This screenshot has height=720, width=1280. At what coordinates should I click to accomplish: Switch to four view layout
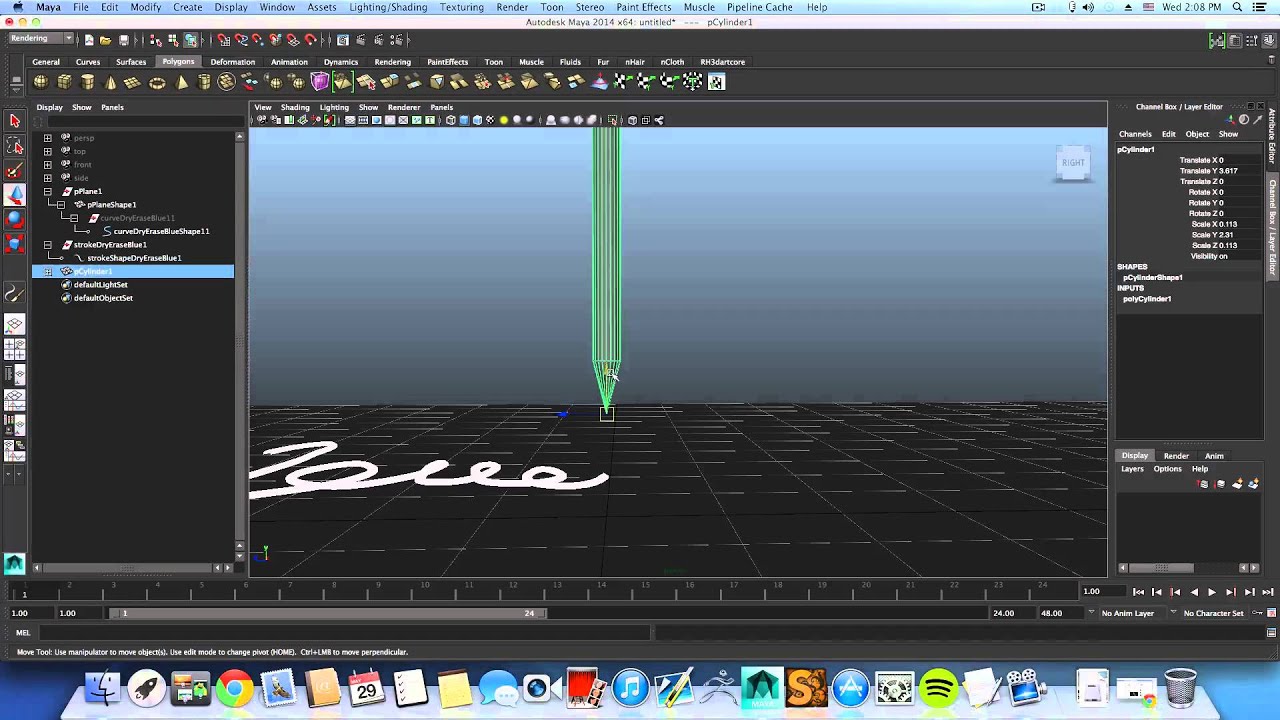[14, 349]
